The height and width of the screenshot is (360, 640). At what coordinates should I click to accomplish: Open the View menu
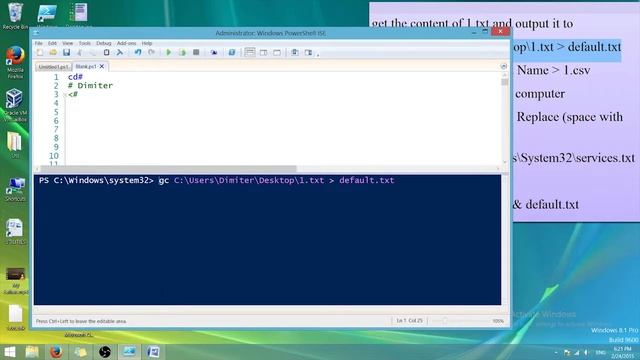click(67, 43)
